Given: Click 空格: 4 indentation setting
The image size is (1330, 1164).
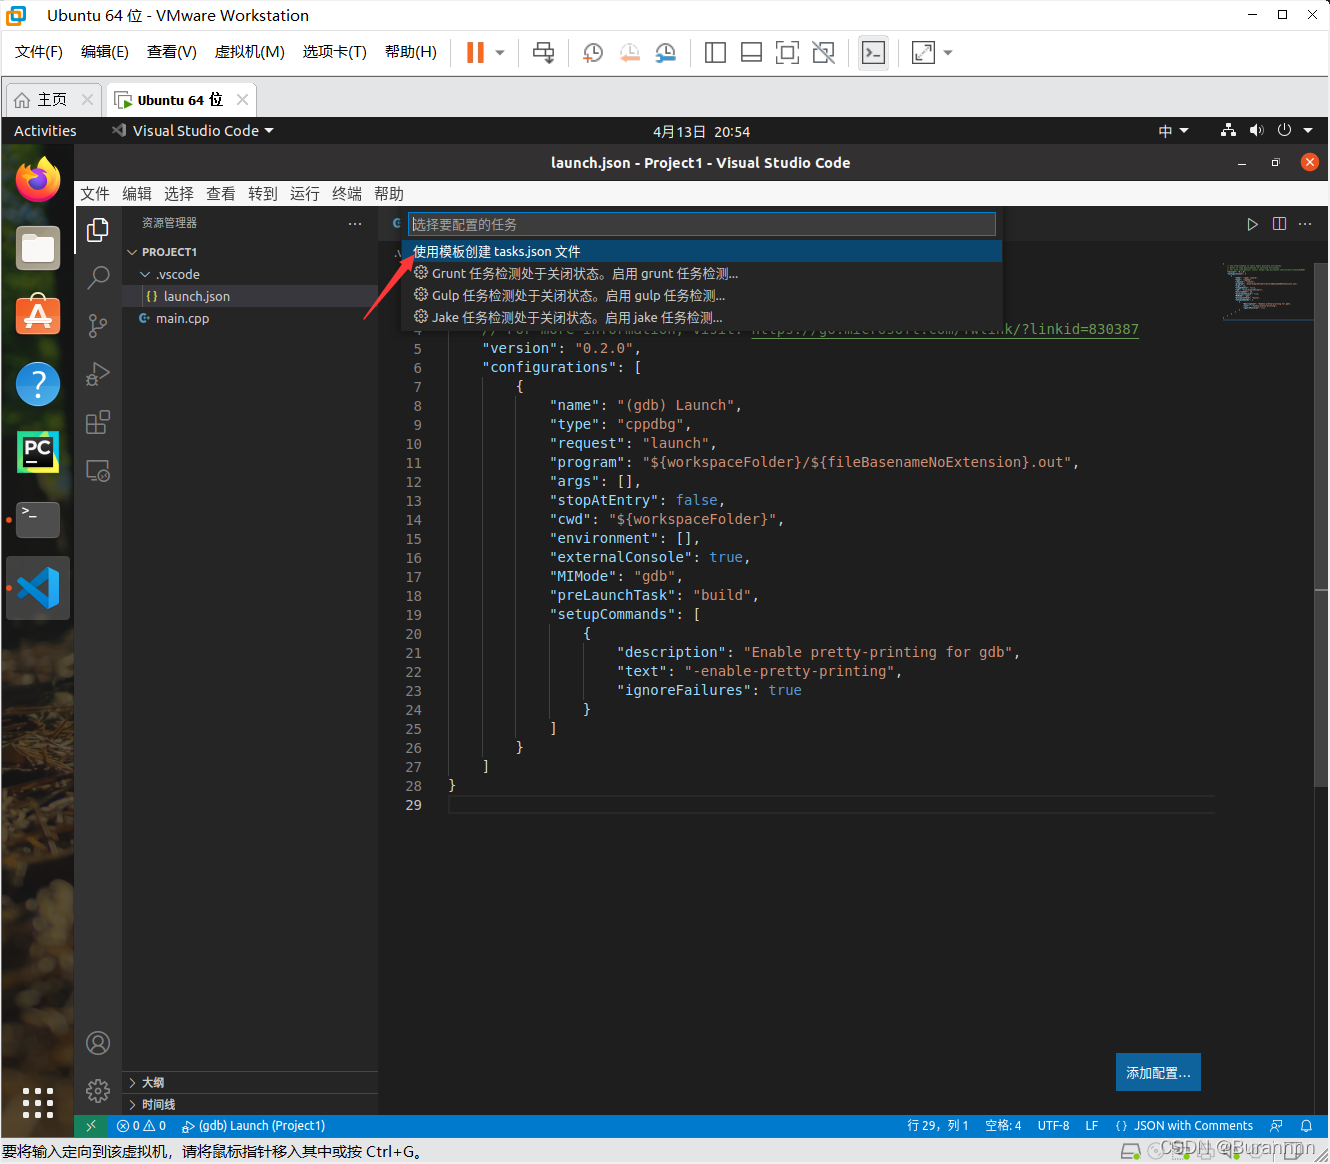Looking at the screenshot, I should [x=1003, y=1126].
